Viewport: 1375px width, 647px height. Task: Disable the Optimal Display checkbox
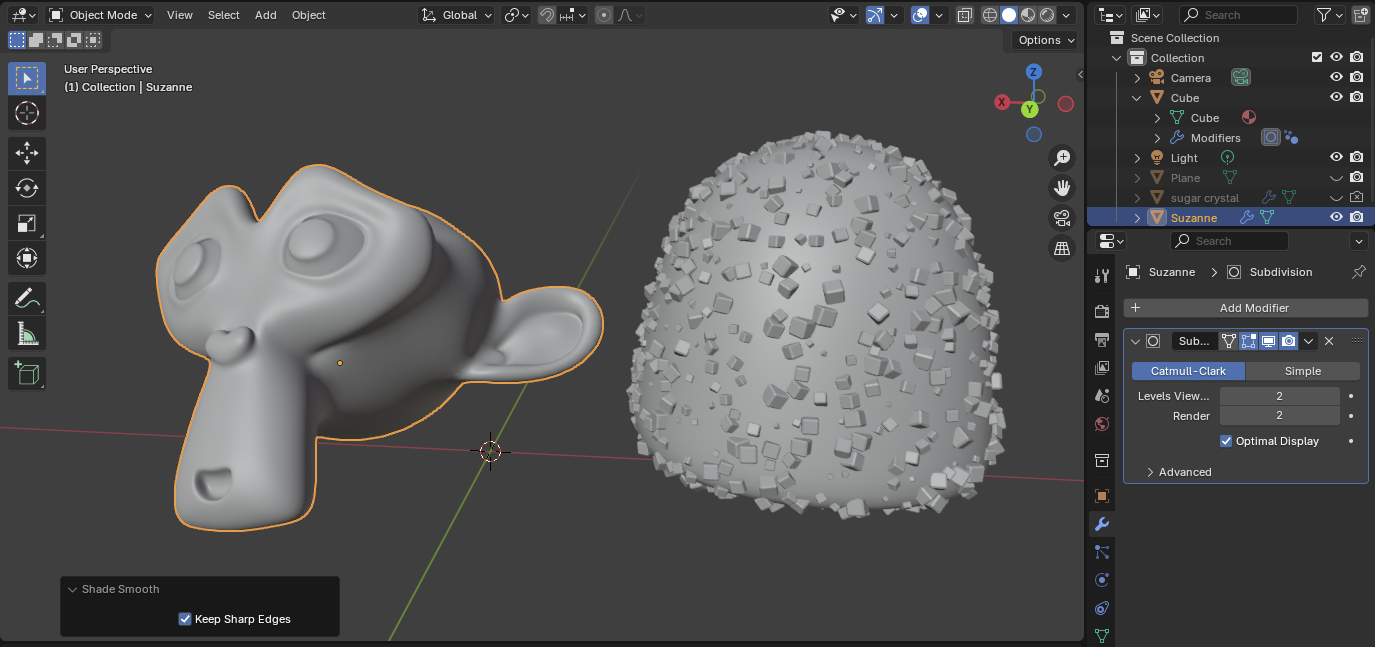(1226, 441)
